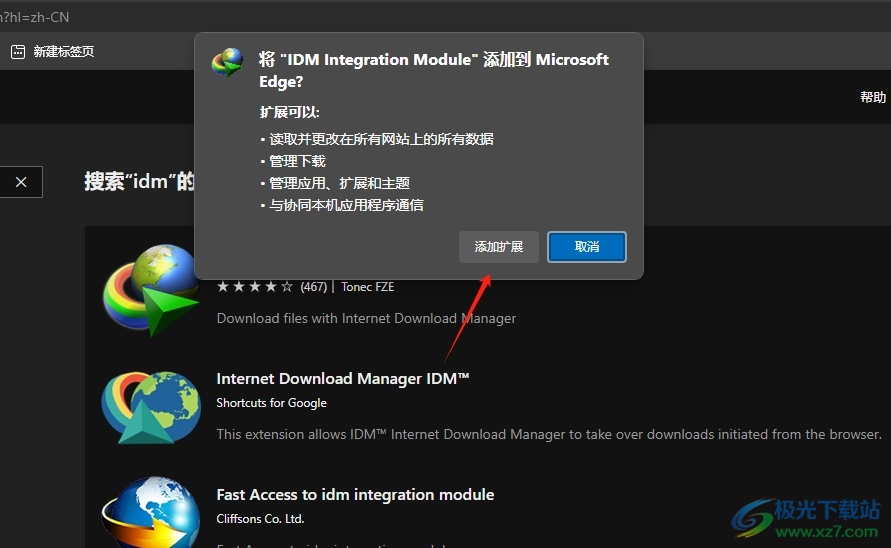Click the new tab page icon beside 新建标签页

coord(18,52)
